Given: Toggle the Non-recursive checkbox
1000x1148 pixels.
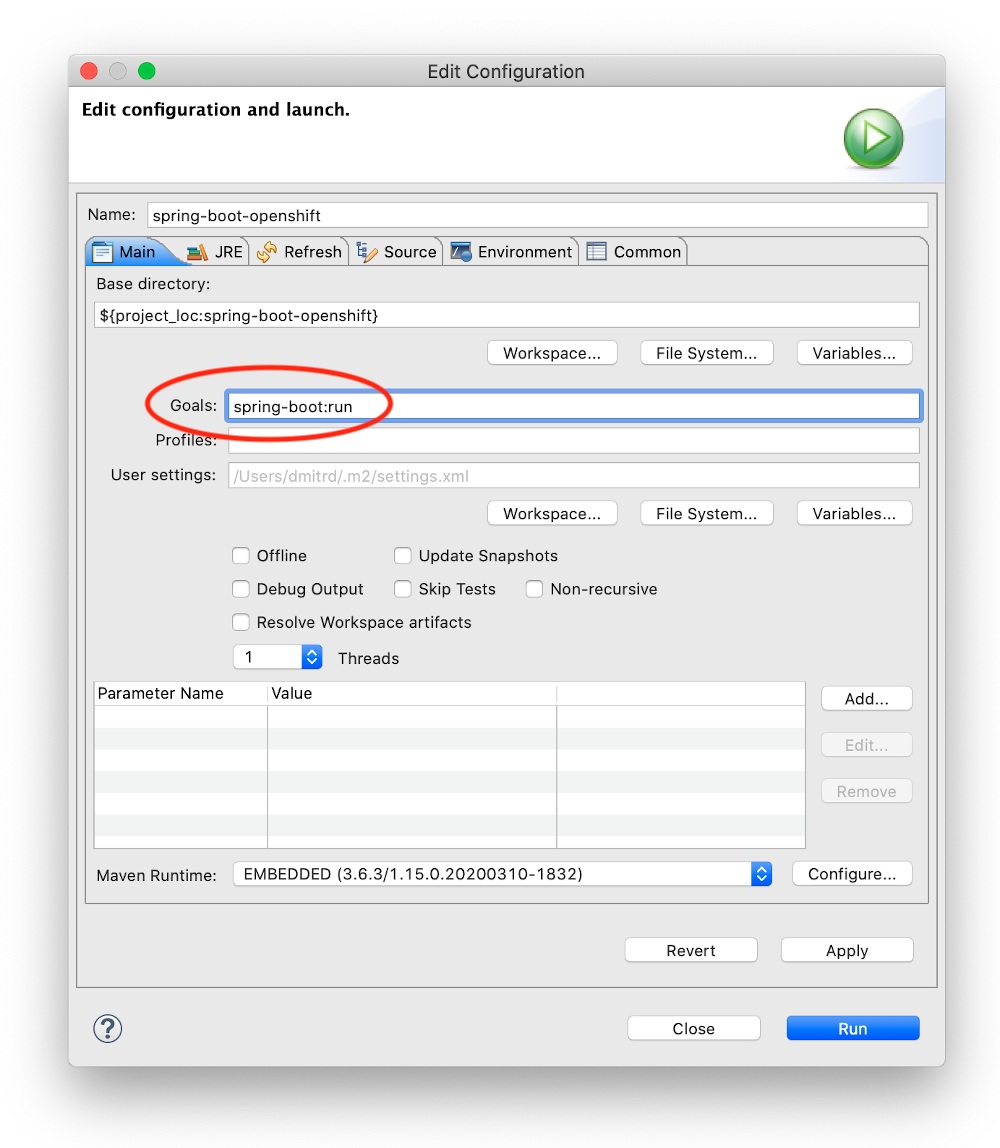Looking at the screenshot, I should [534, 589].
